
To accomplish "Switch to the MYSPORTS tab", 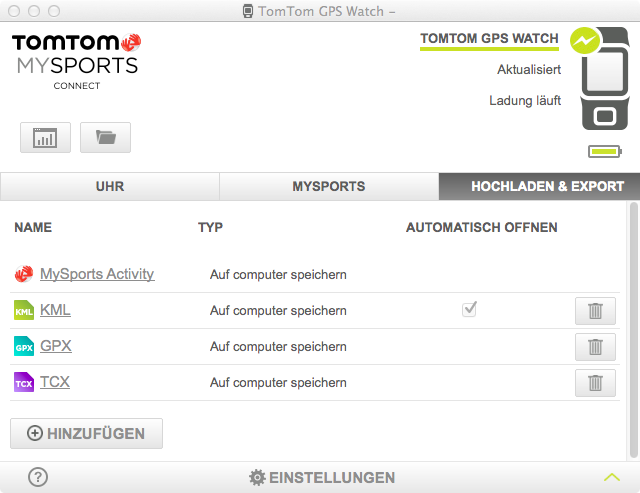I will pyautogui.click(x=328, y=186).
